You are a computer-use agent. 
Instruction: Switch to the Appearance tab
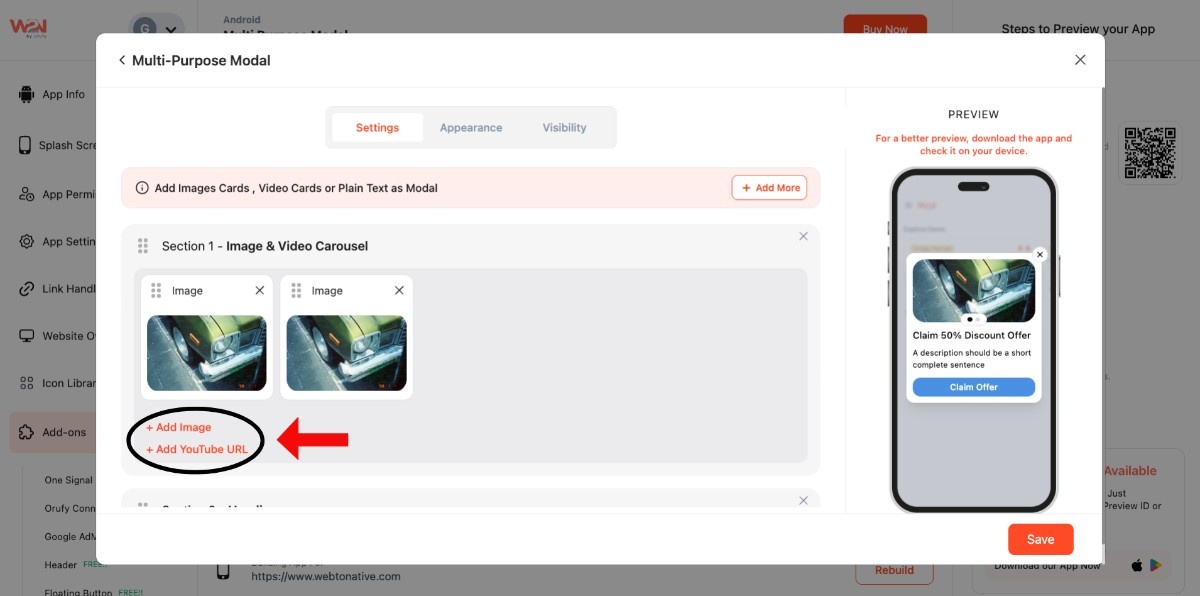[x=471, y=128]
